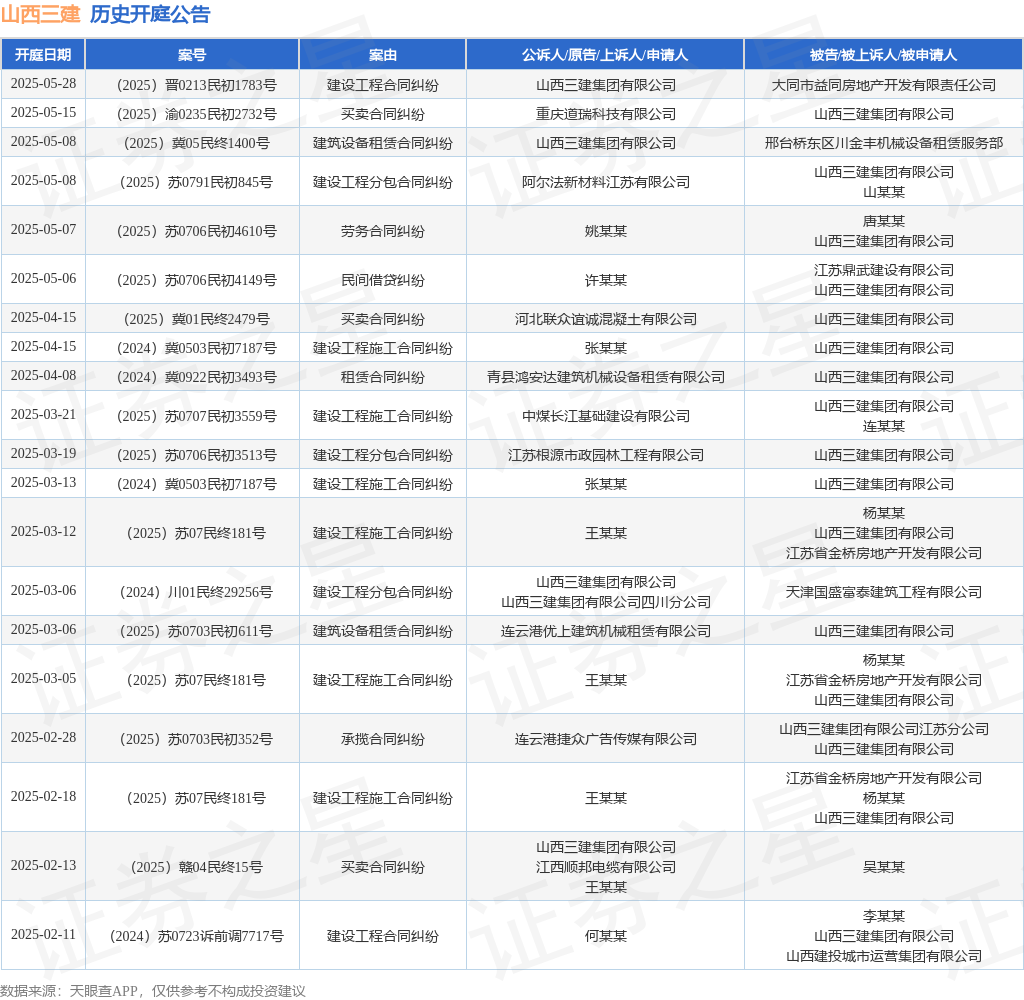
Task: Click the '被告/被上诉人/被申请人' column header
Action: [884, 55]
